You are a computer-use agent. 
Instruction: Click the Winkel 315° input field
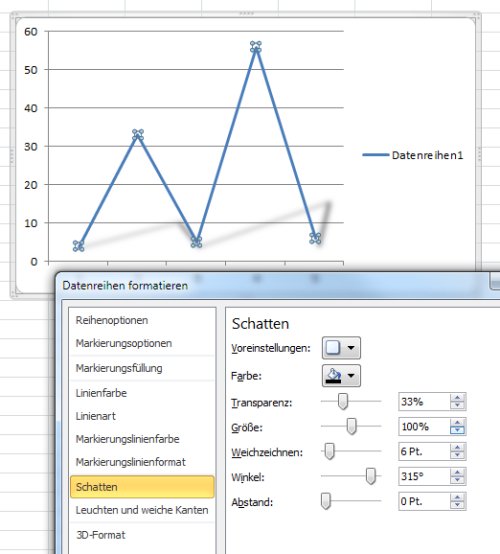[x=424, y=476]
